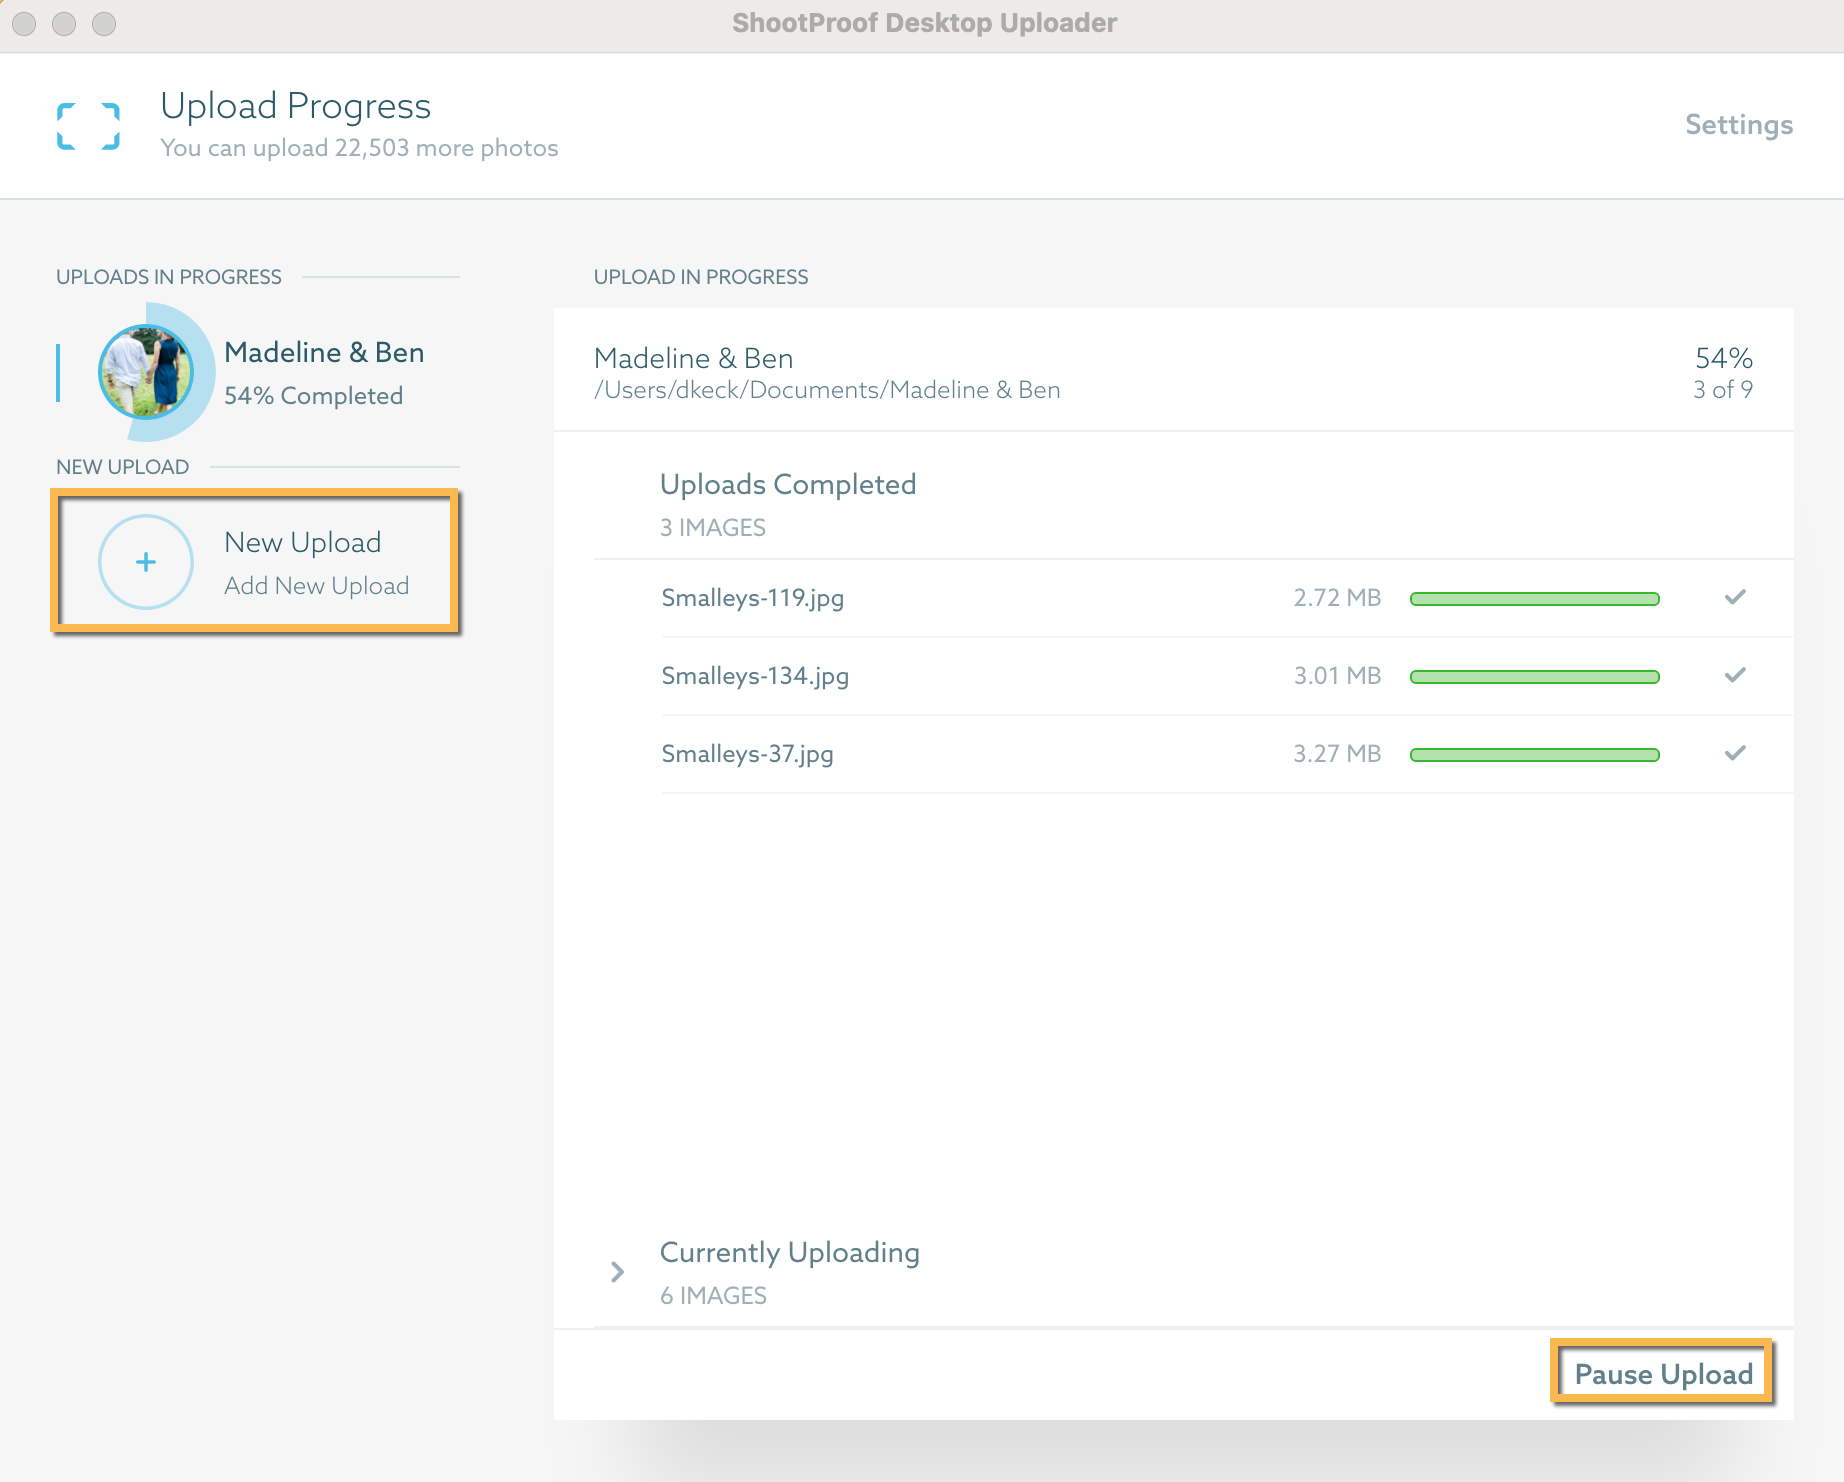Select Madeline & Ben in uploads sidebar
This screenshot has height=1482, width=1844.
[323, 353]
